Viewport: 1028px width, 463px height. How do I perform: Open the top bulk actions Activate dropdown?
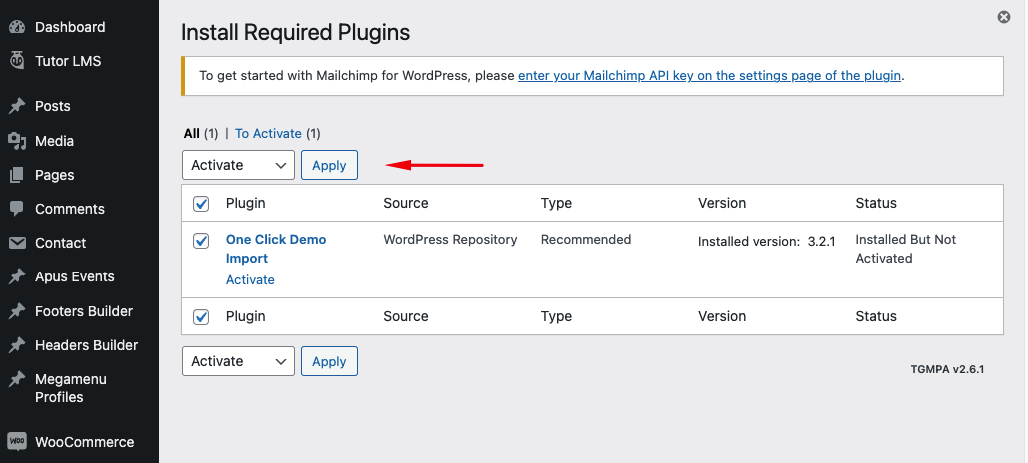click(x=238, y=166)
